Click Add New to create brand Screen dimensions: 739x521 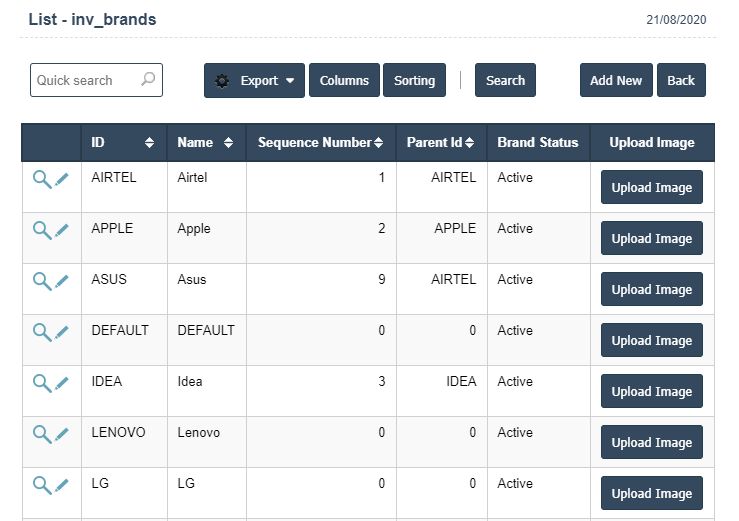pos(616,81)
